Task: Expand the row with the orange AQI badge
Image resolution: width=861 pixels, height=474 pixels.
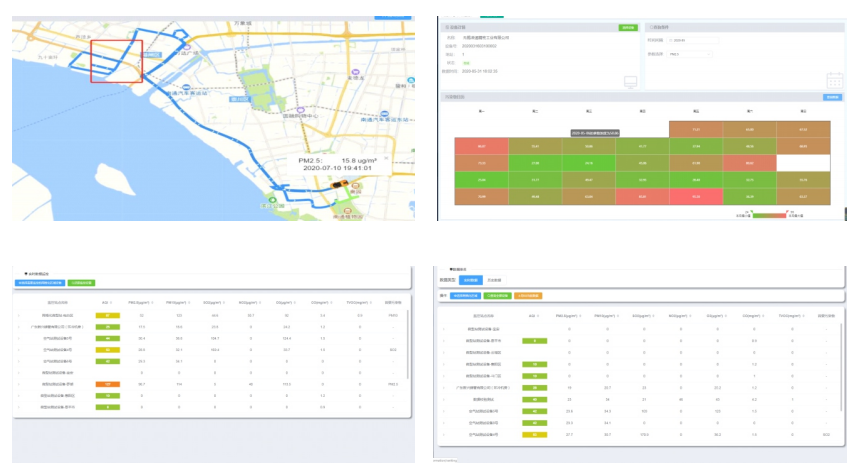Action: tap(17, 383)
